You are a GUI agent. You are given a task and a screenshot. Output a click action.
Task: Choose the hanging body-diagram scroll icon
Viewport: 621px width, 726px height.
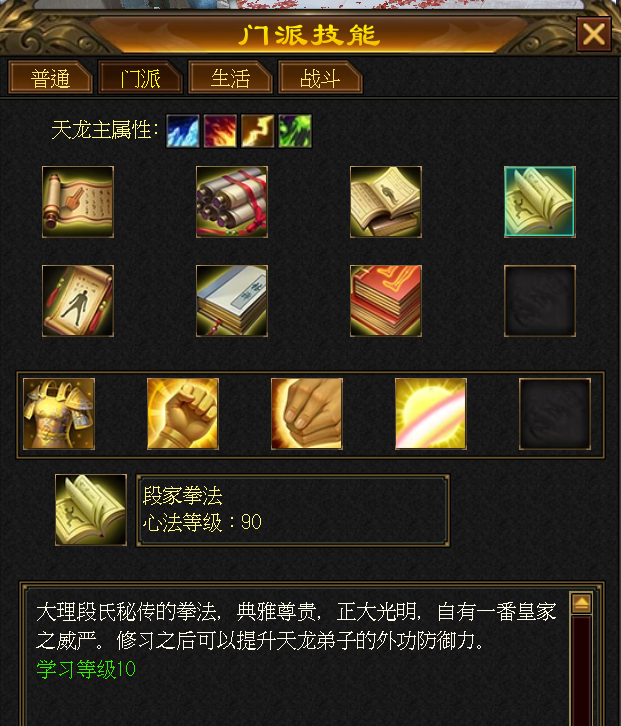[78, 301]
